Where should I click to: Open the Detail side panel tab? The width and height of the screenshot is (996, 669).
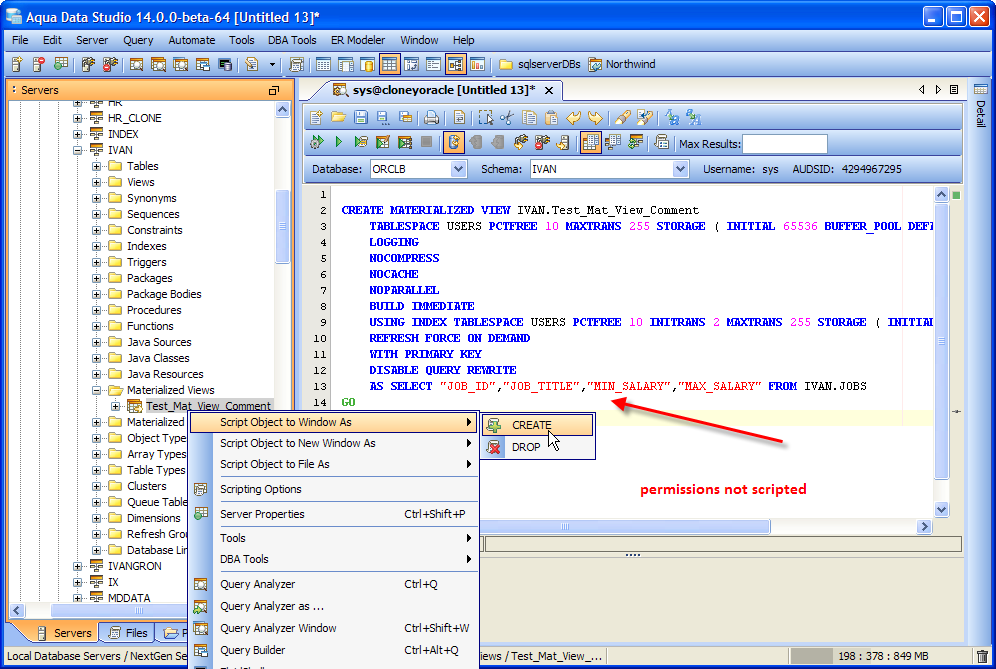(x=981, y=106)
